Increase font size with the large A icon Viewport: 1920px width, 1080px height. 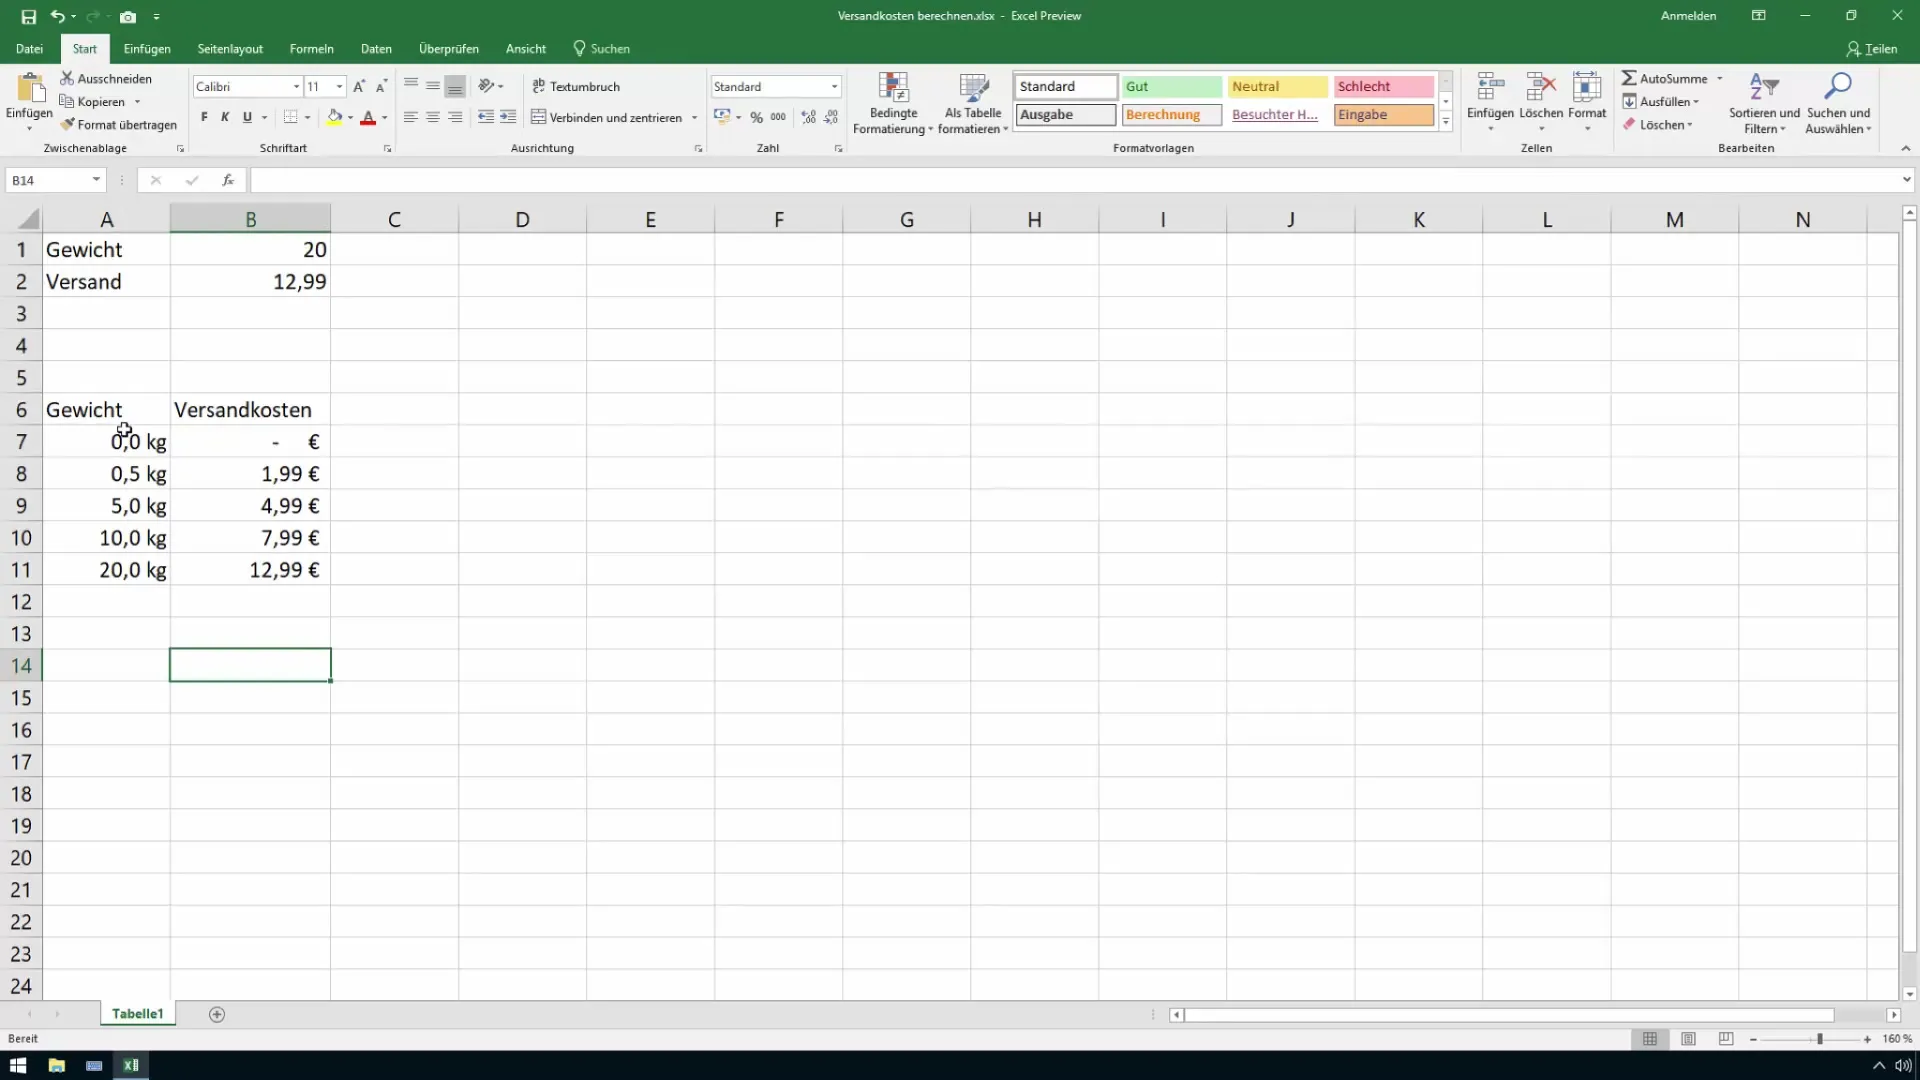coord(359,87)
